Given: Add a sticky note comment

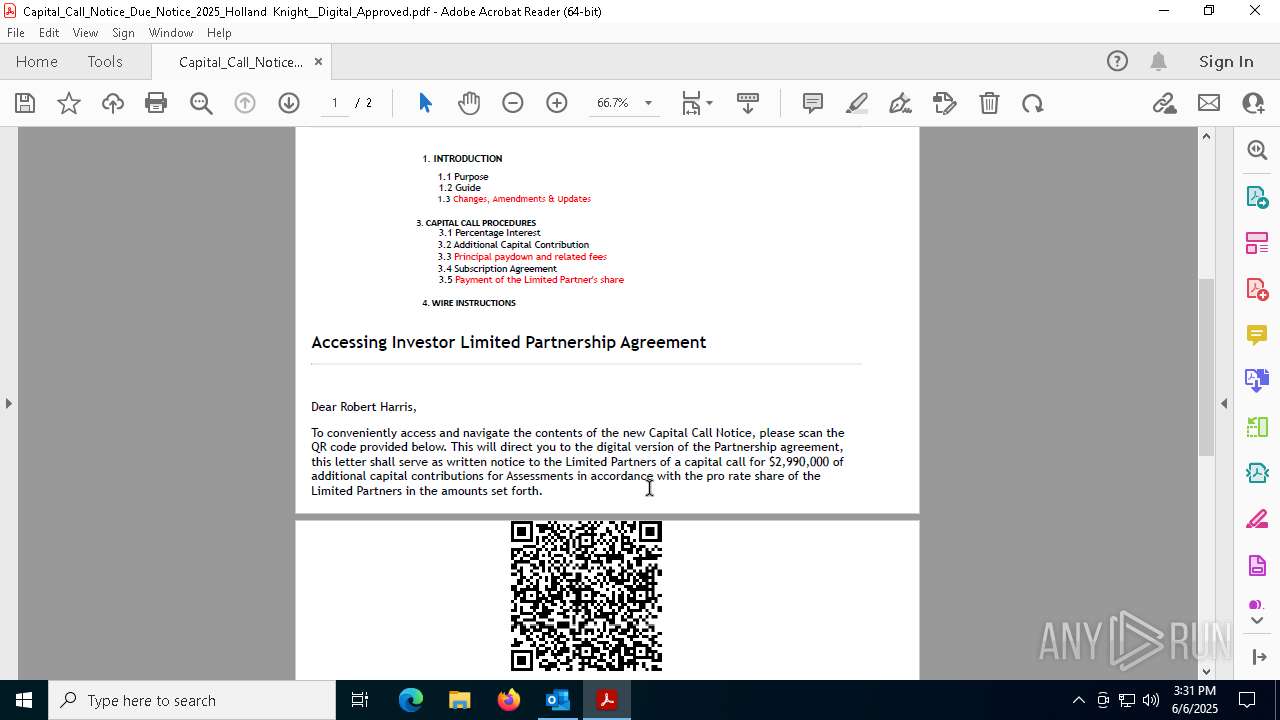Looking at the screenshot, I should click(813, 103).
